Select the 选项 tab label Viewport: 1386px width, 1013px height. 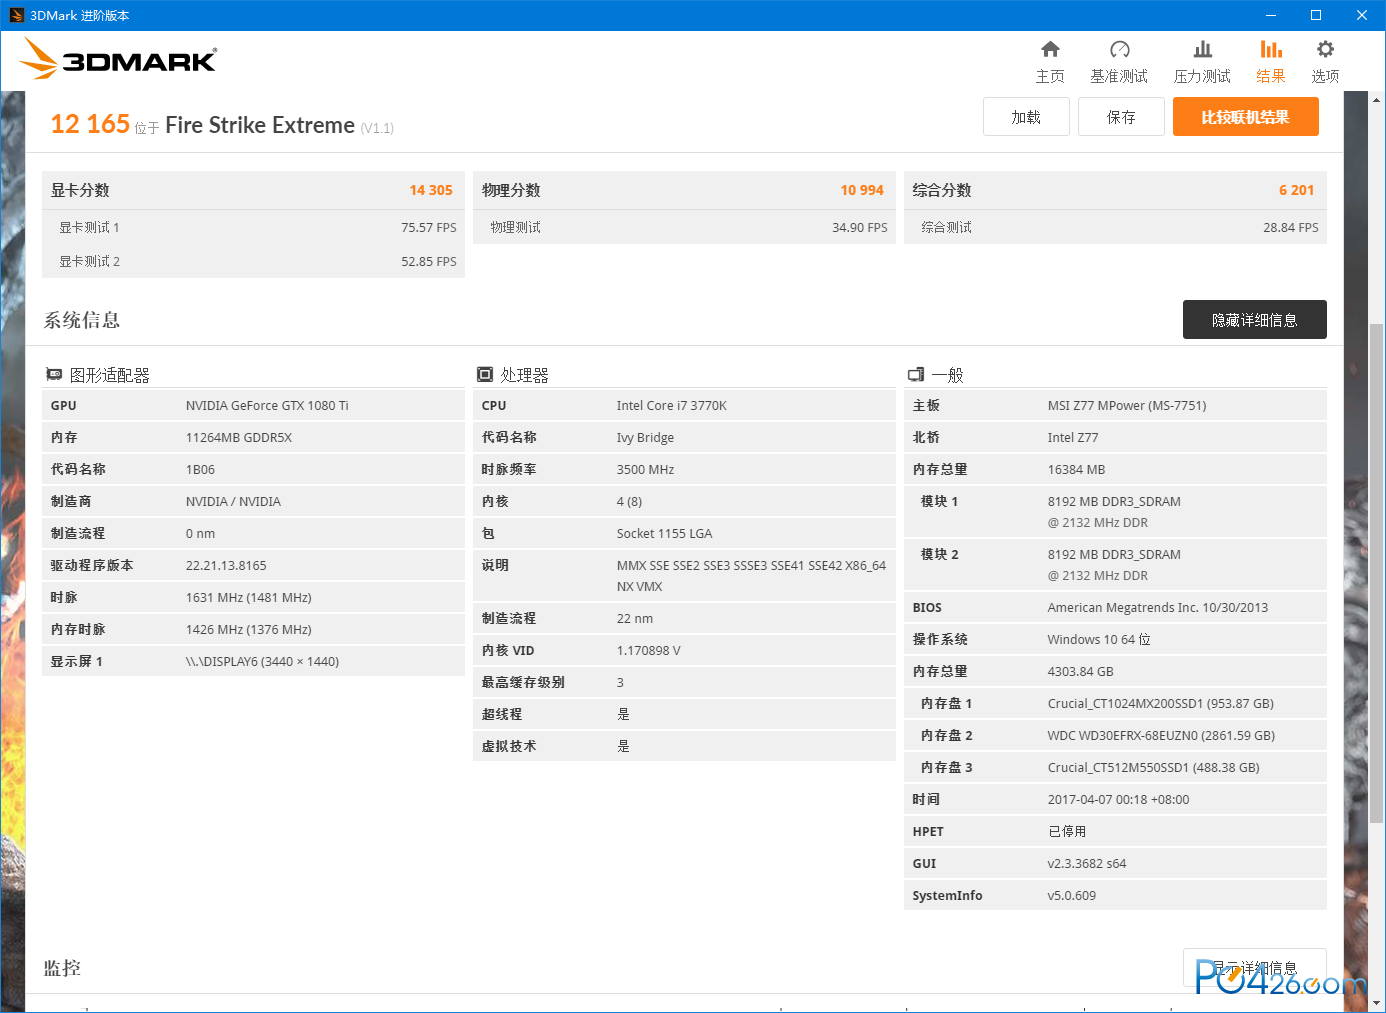1325,76
